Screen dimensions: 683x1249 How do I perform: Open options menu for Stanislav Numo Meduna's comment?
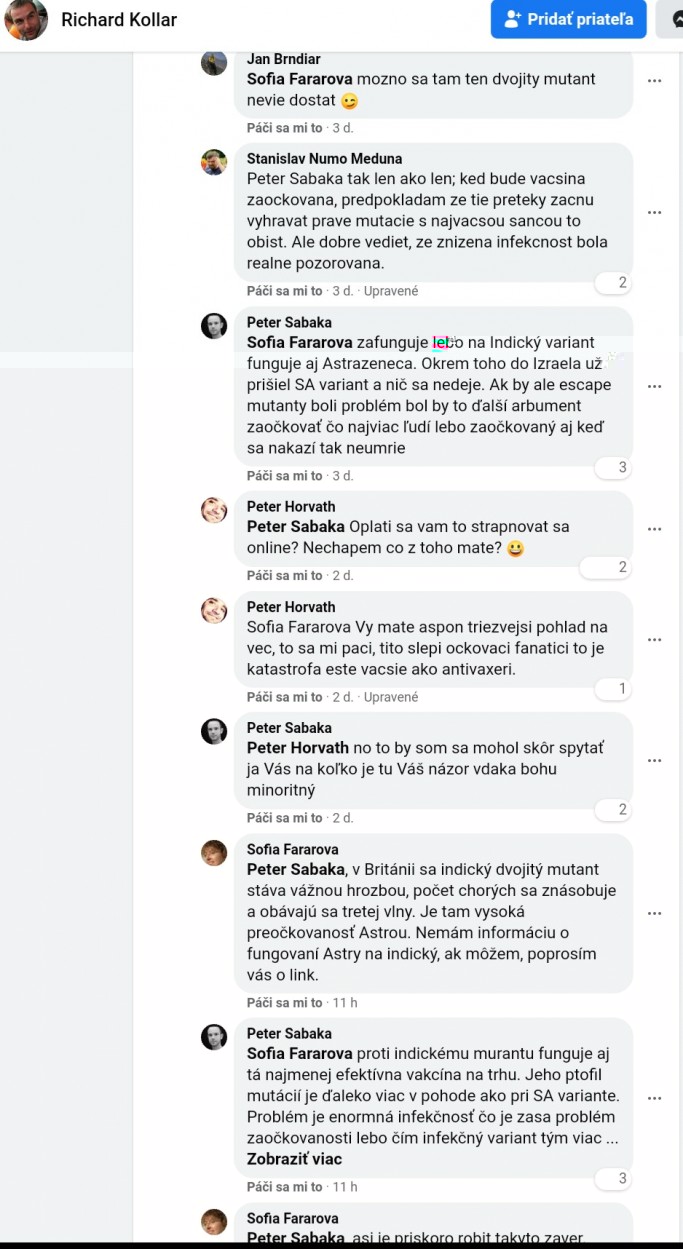654,212
